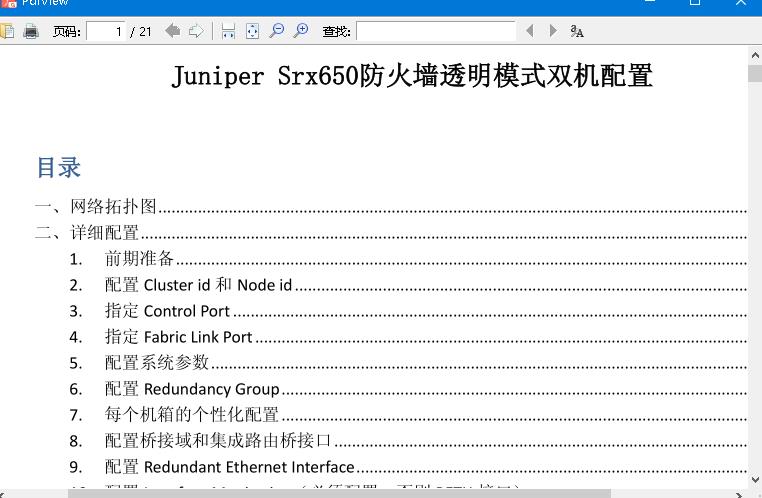This screenshot has height=498, width=762.
Task: Click the page number input field
Action: [106, 32]
